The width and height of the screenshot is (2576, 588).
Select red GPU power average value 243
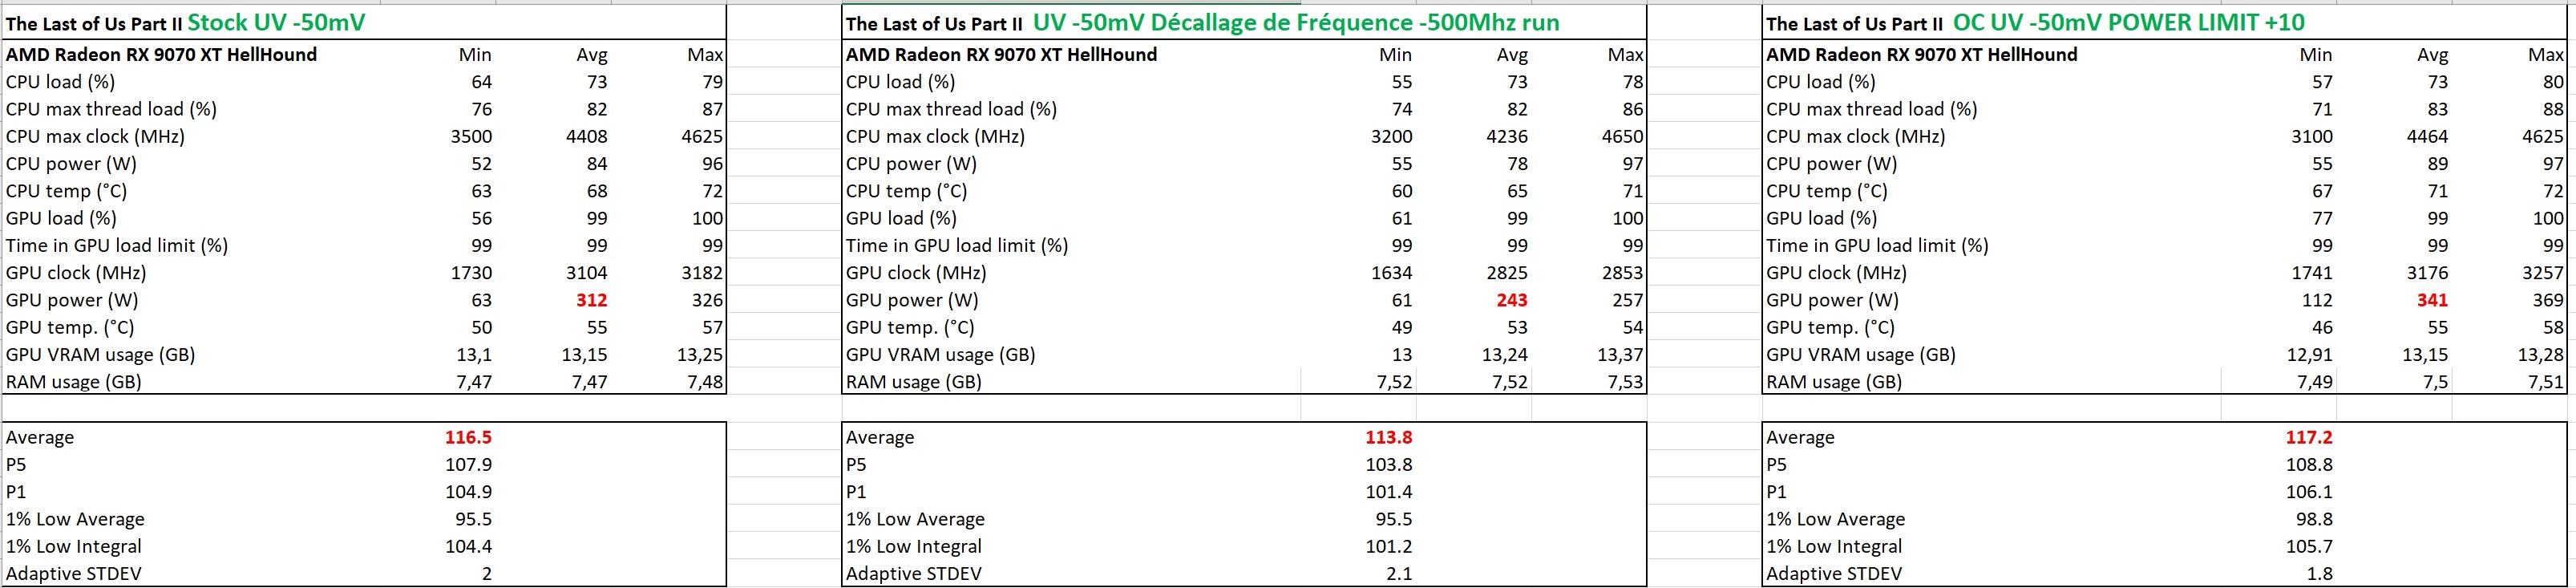(x=1511, y=300)
